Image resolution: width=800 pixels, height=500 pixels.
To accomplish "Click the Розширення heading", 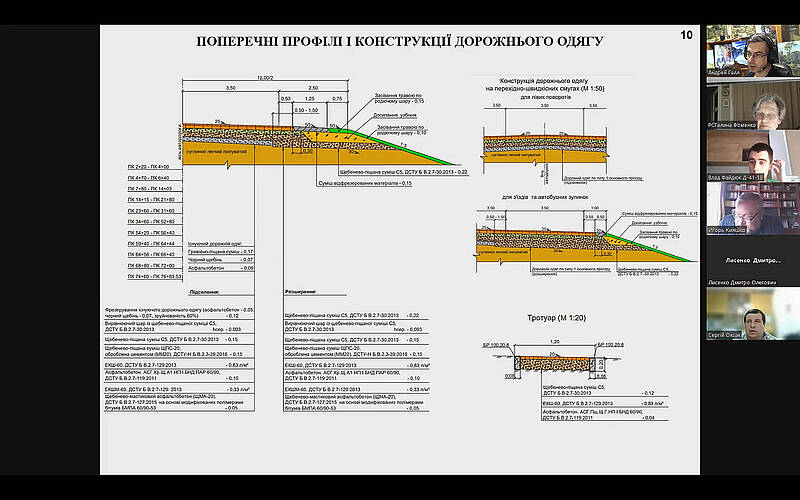I will point(301,292).
